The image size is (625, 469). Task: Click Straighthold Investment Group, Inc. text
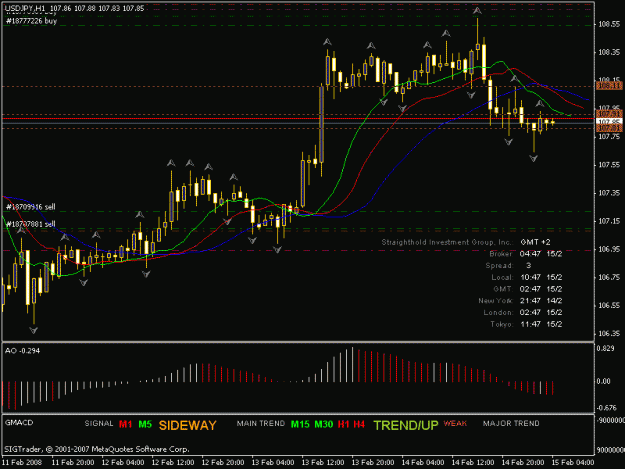click(x=447, y=242)
